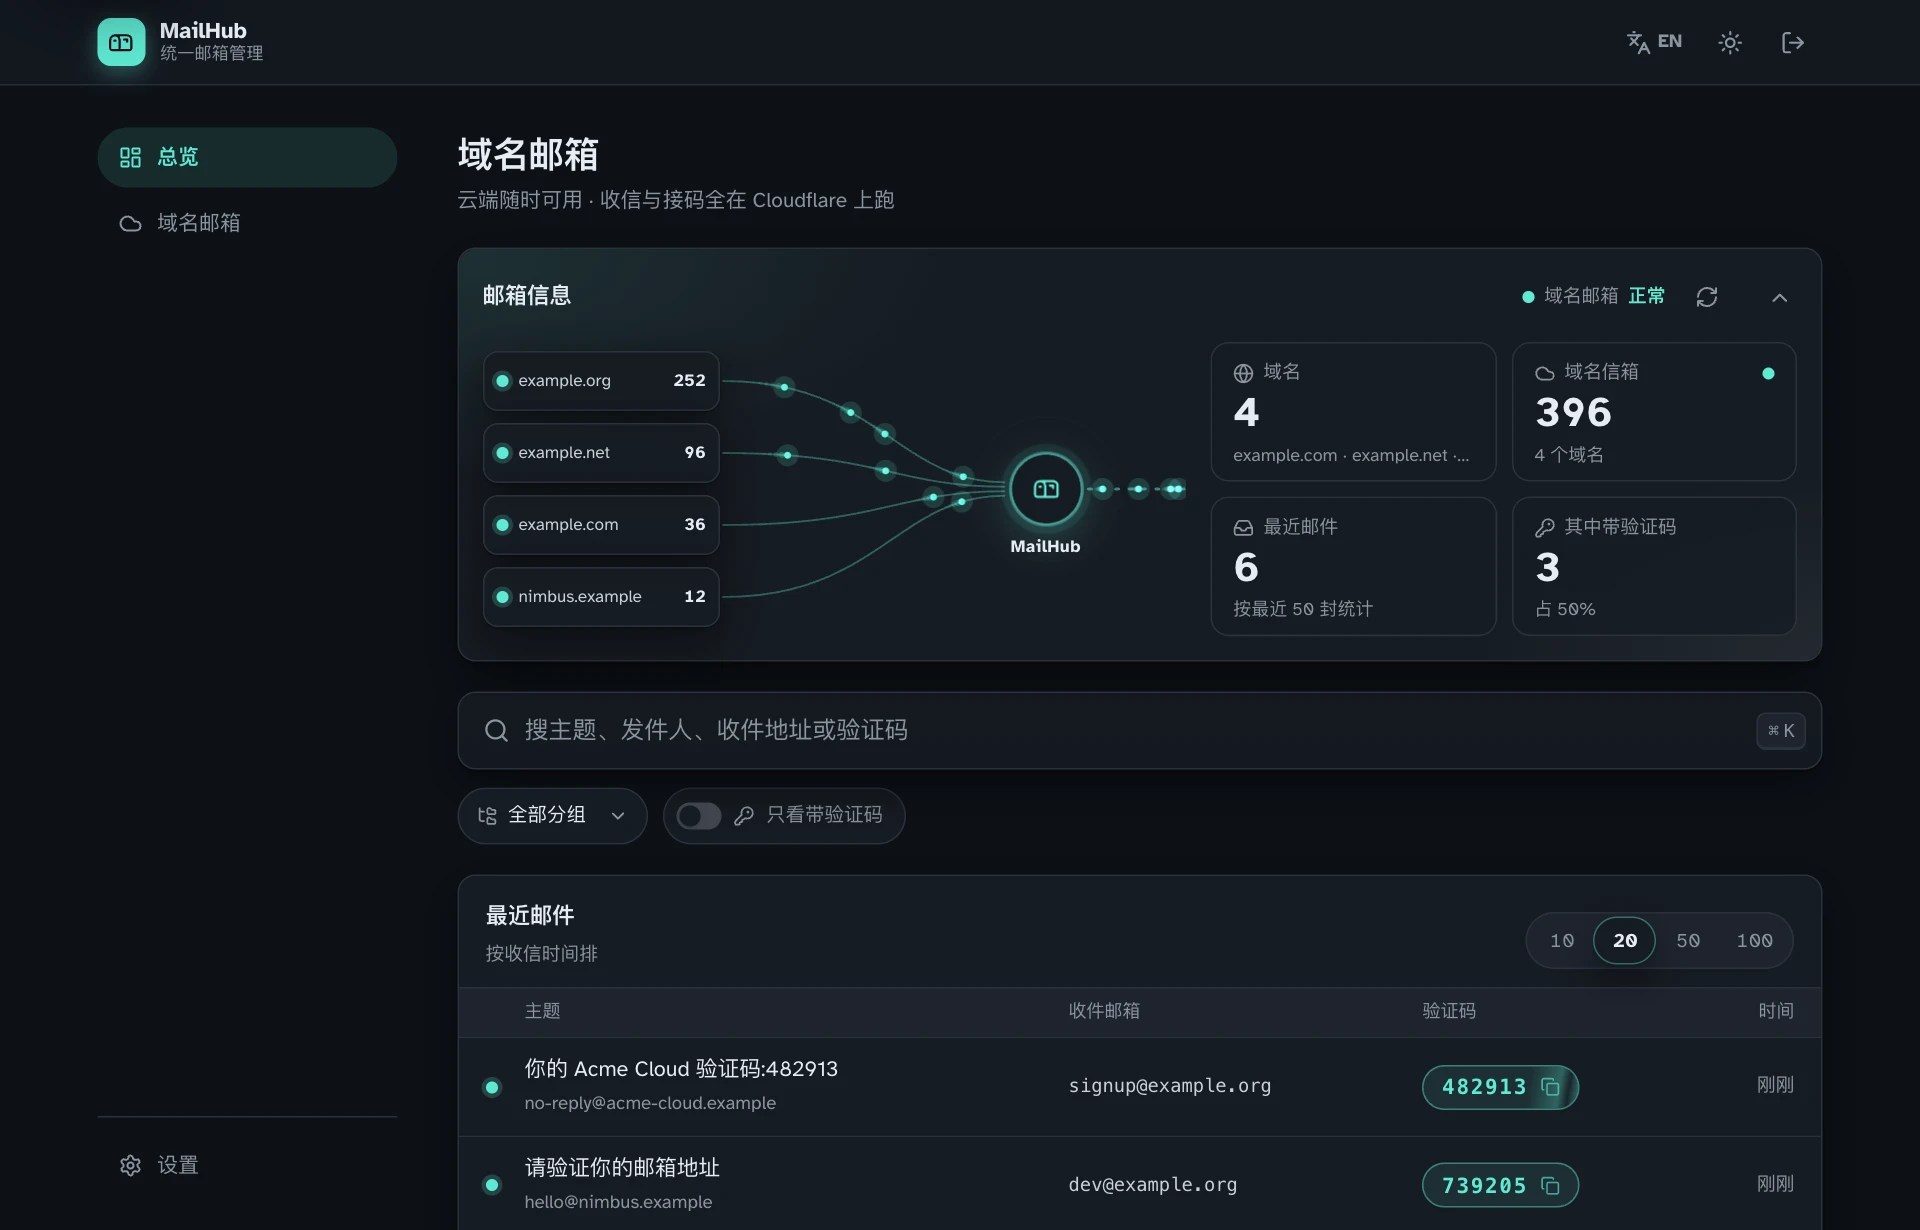Select the nimbus.example domain chip
The height and width of the screenshot is (1230, 1920).
601,597
